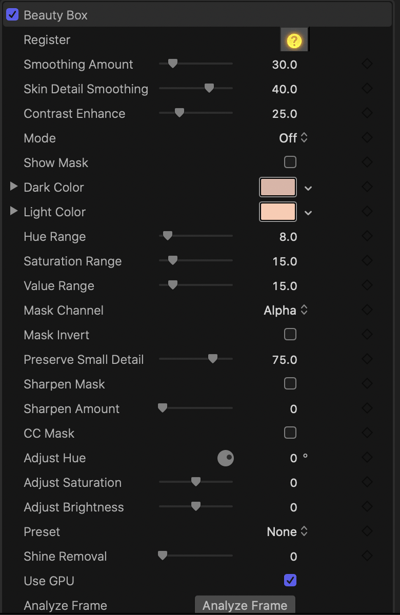Click the Analyze Frame button
The image size is (400, 615).
tap(245, 605)
